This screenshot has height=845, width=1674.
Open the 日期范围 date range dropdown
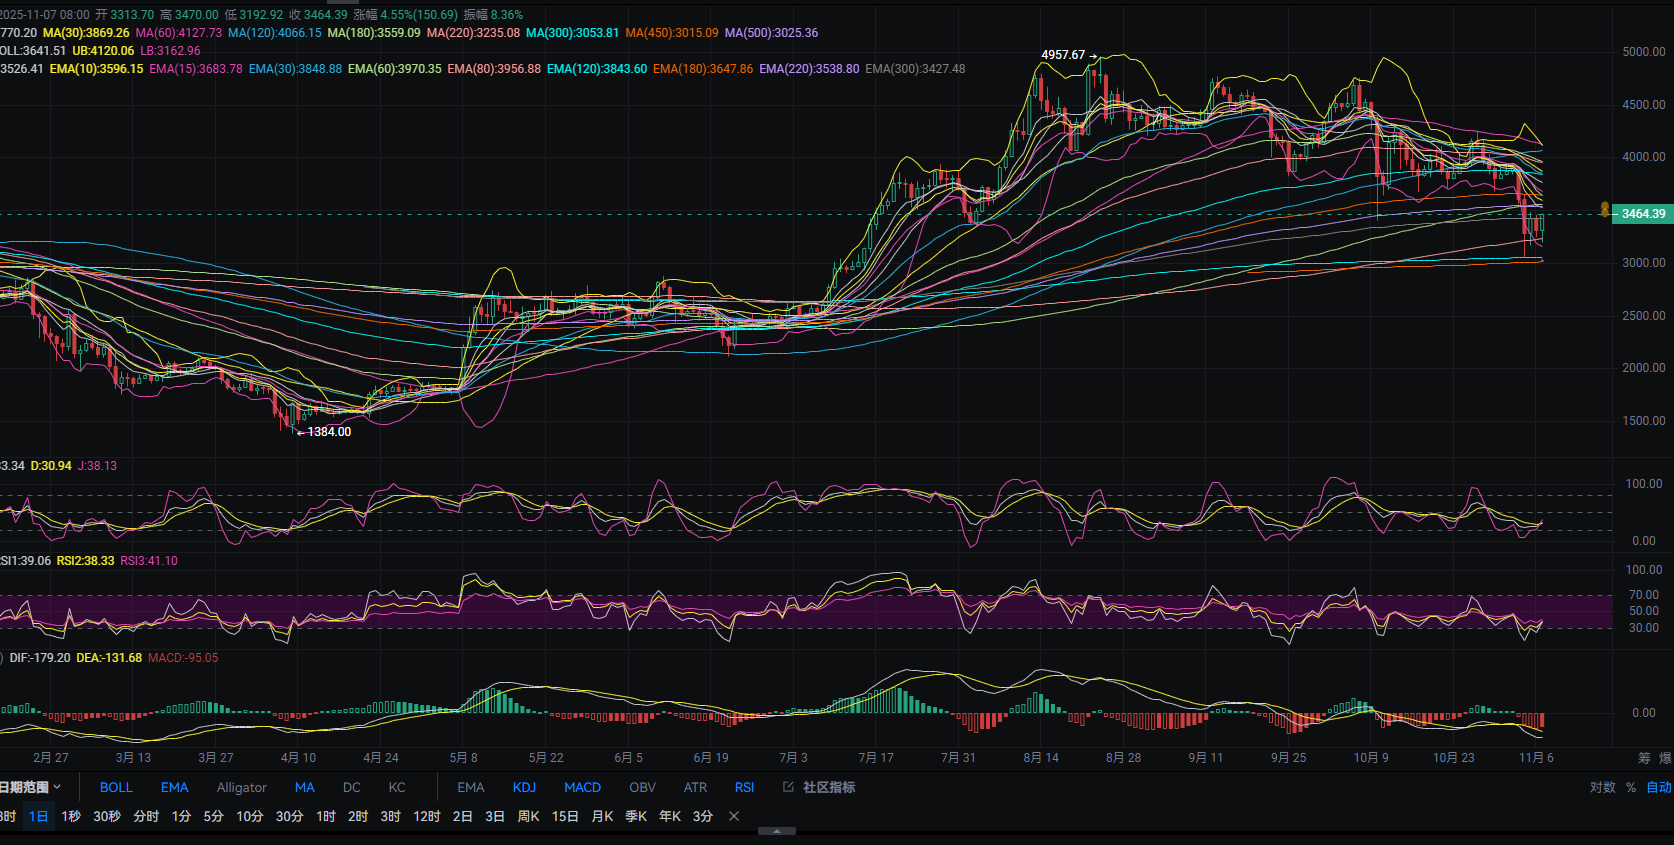[x=30, y=787]
